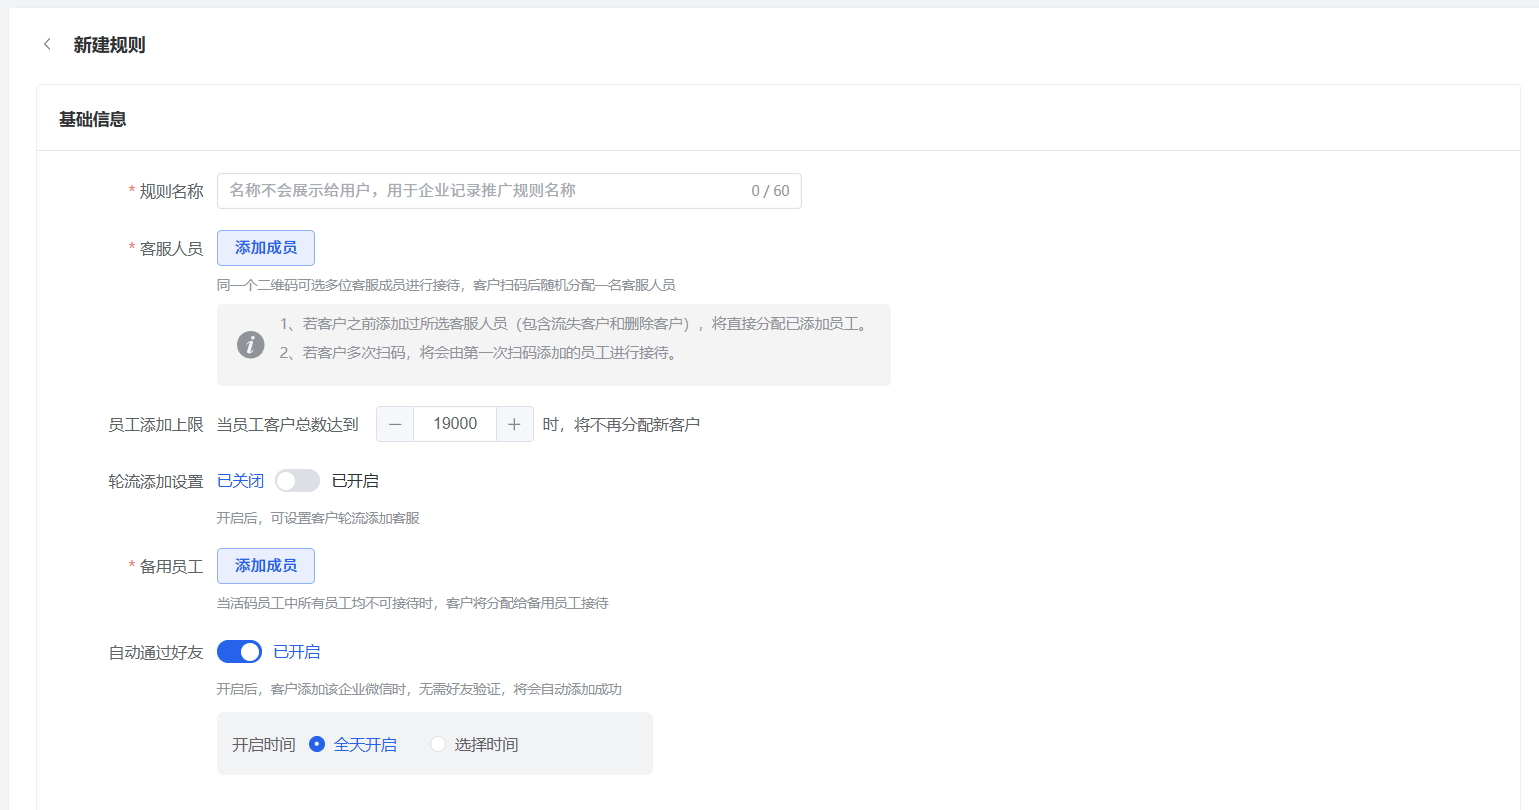Click the 自动通过好友 label
Screen dimensions: 1539x810
click(x=156, y=652)
